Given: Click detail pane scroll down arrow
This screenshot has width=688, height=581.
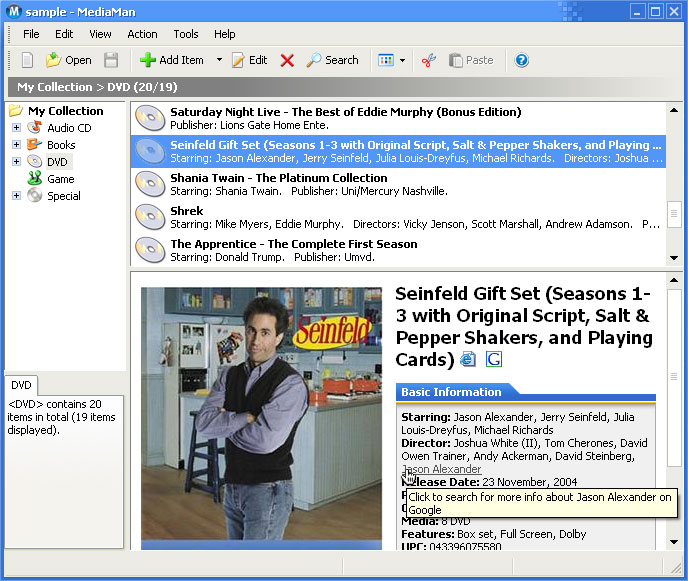Looking at the screenshot, I should click(674, 542).
